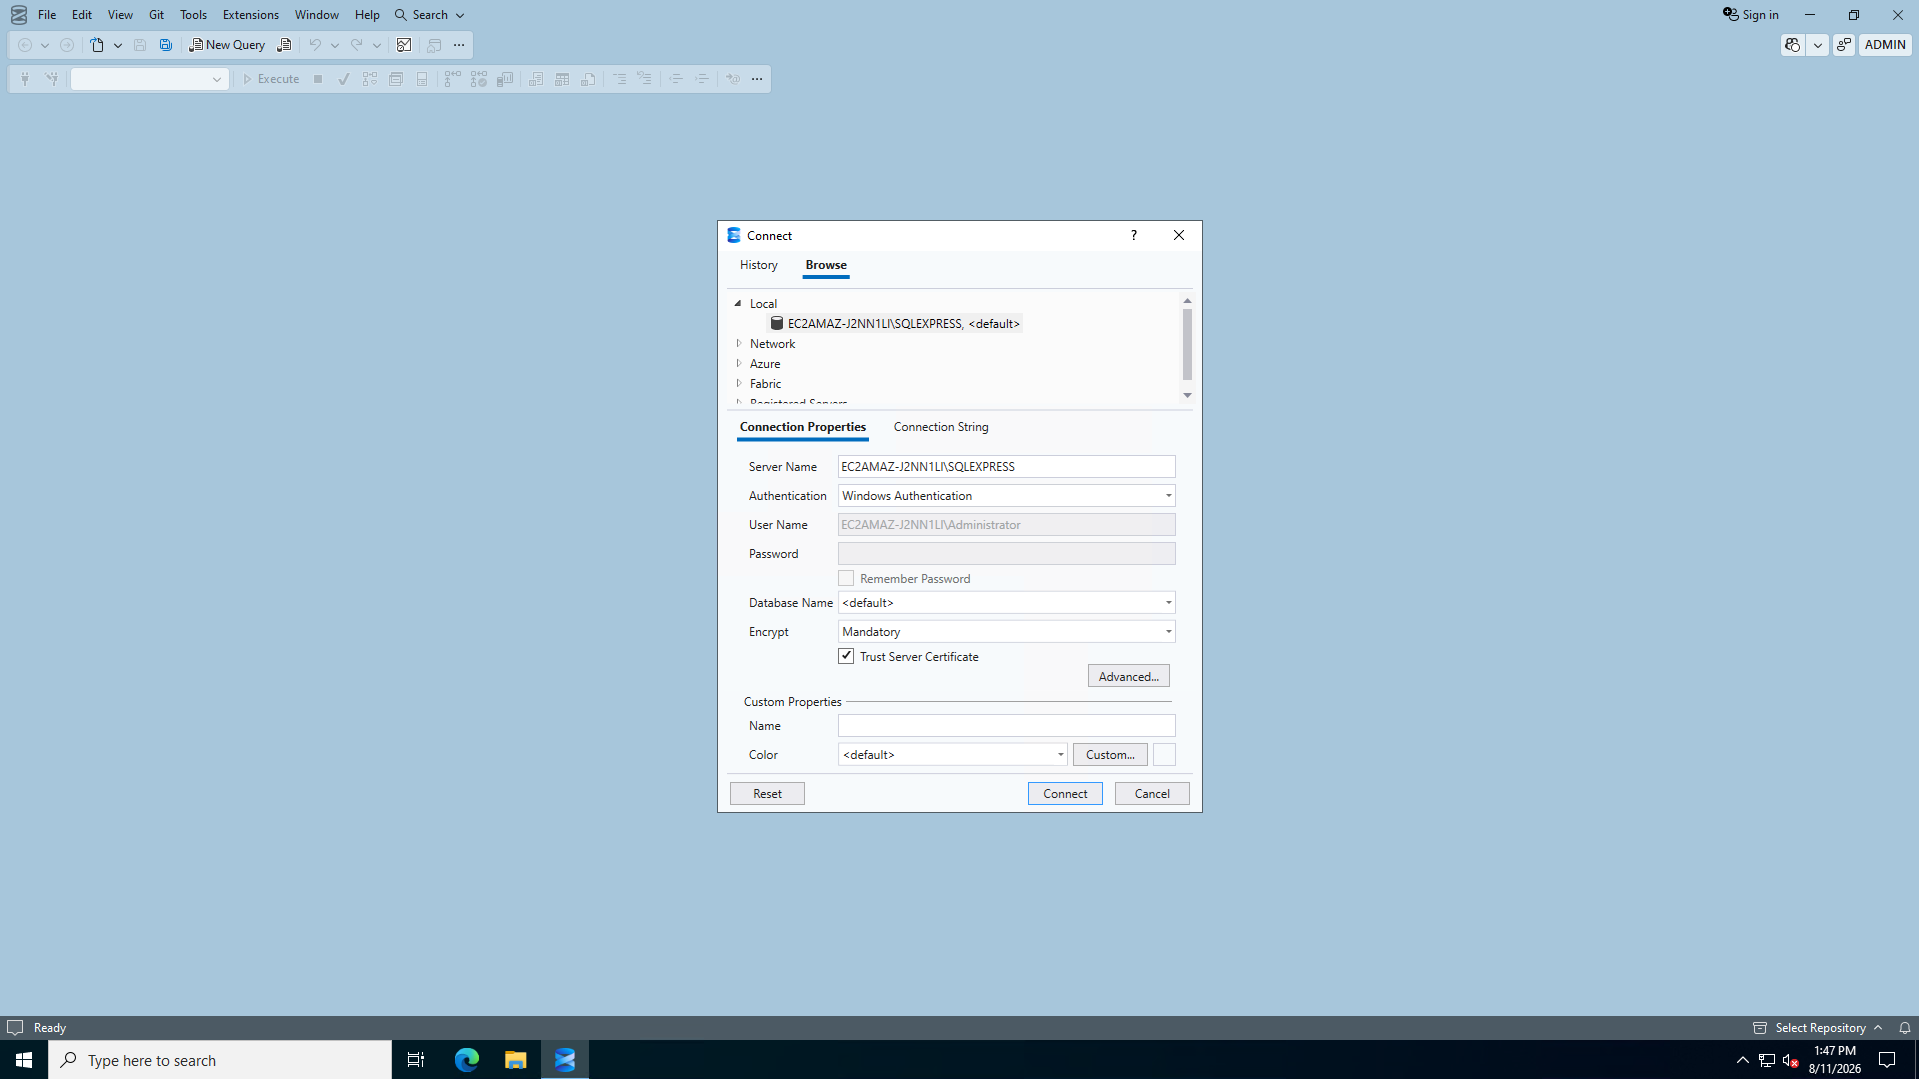Image resolution: width=1919 pixels, height=1079 pixels.
Task: Click the Decrease Indent icon
Action: coord(676,79)
